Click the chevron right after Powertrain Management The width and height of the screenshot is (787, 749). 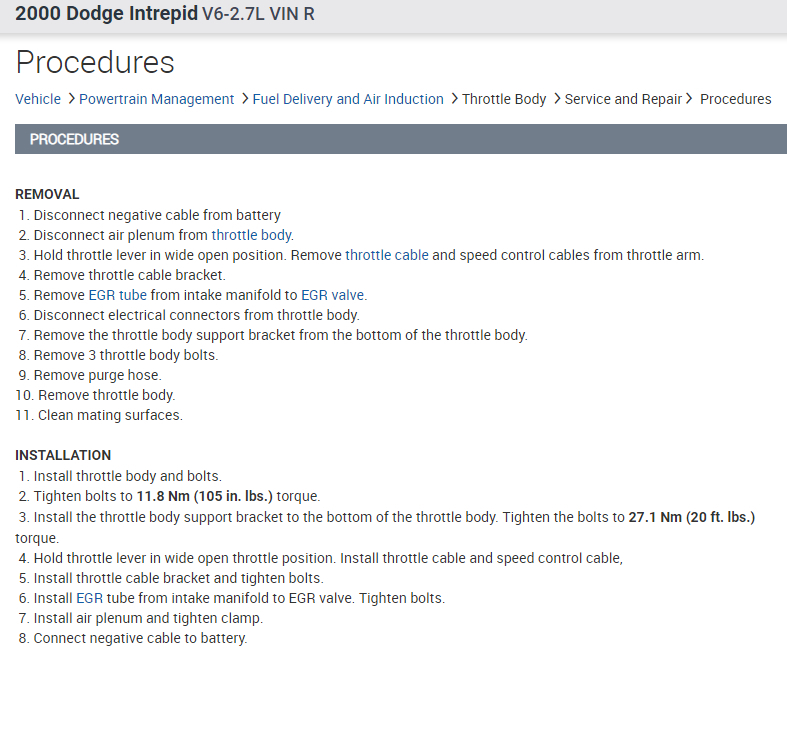click(x=244, y=99)
